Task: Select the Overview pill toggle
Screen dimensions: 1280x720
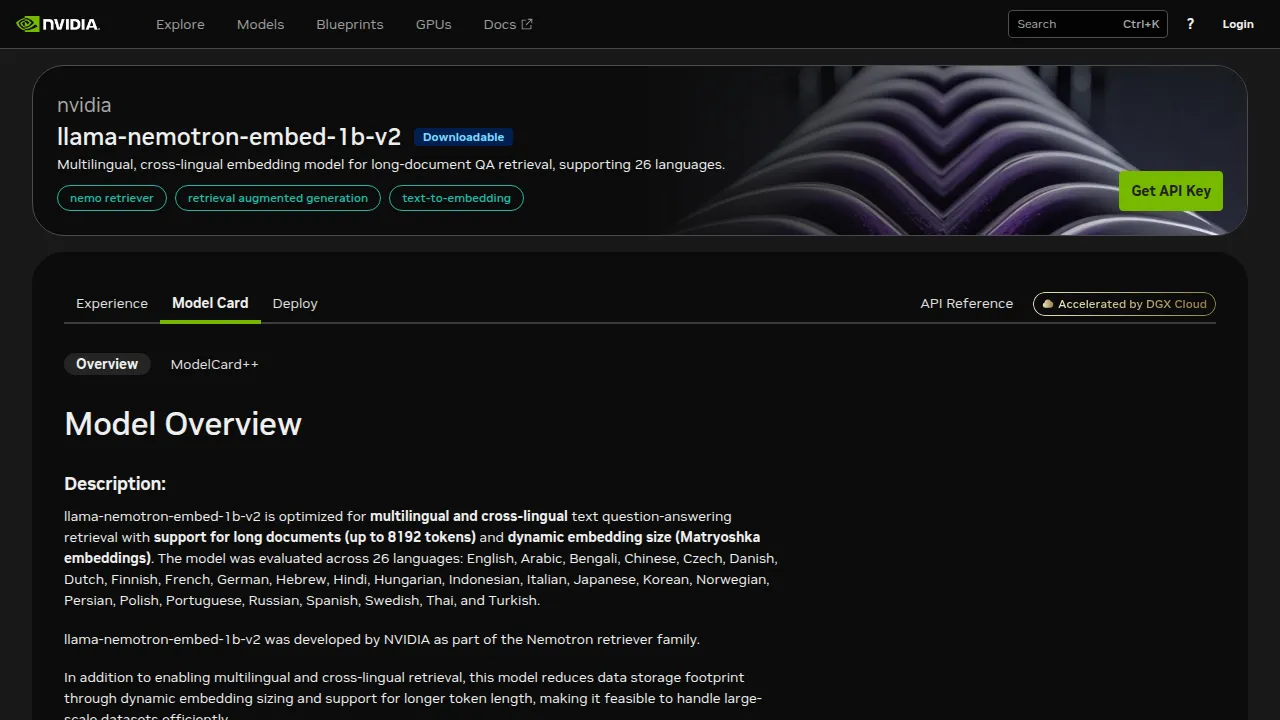Action: click(107, 364)
